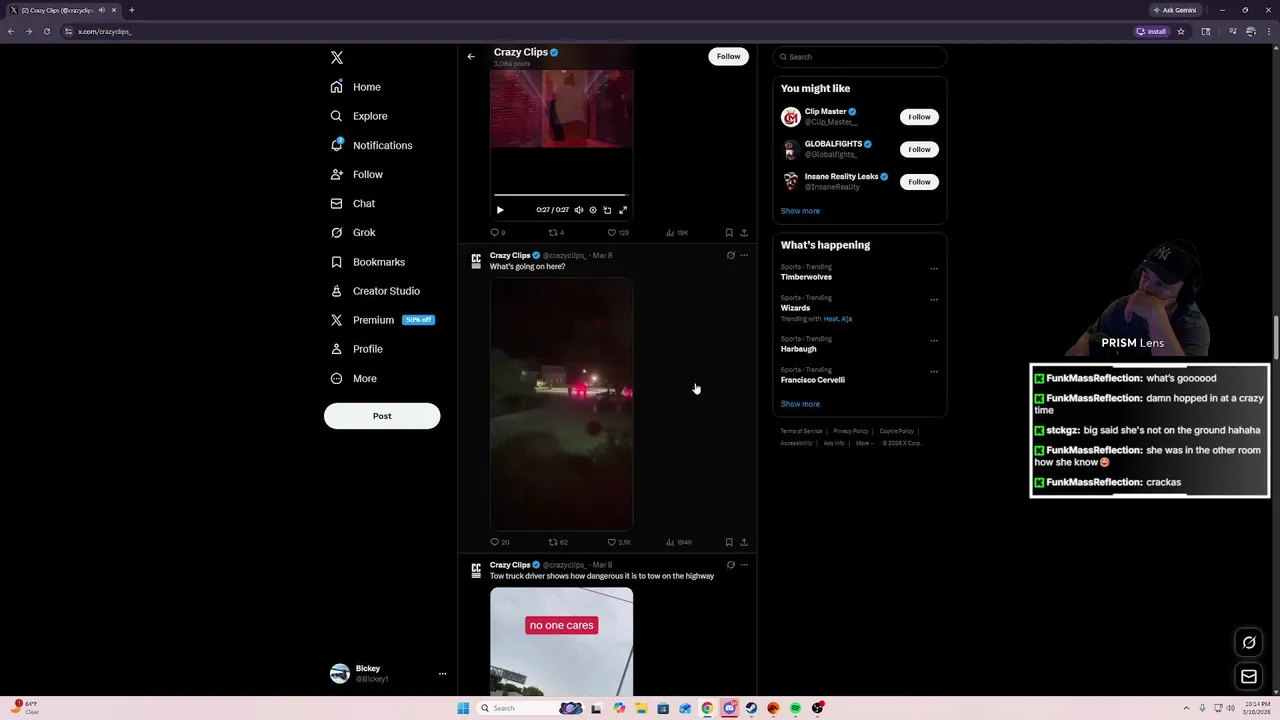
Task: Follow GLOBALFIGHTS
Action: click(x=919, y=149)
